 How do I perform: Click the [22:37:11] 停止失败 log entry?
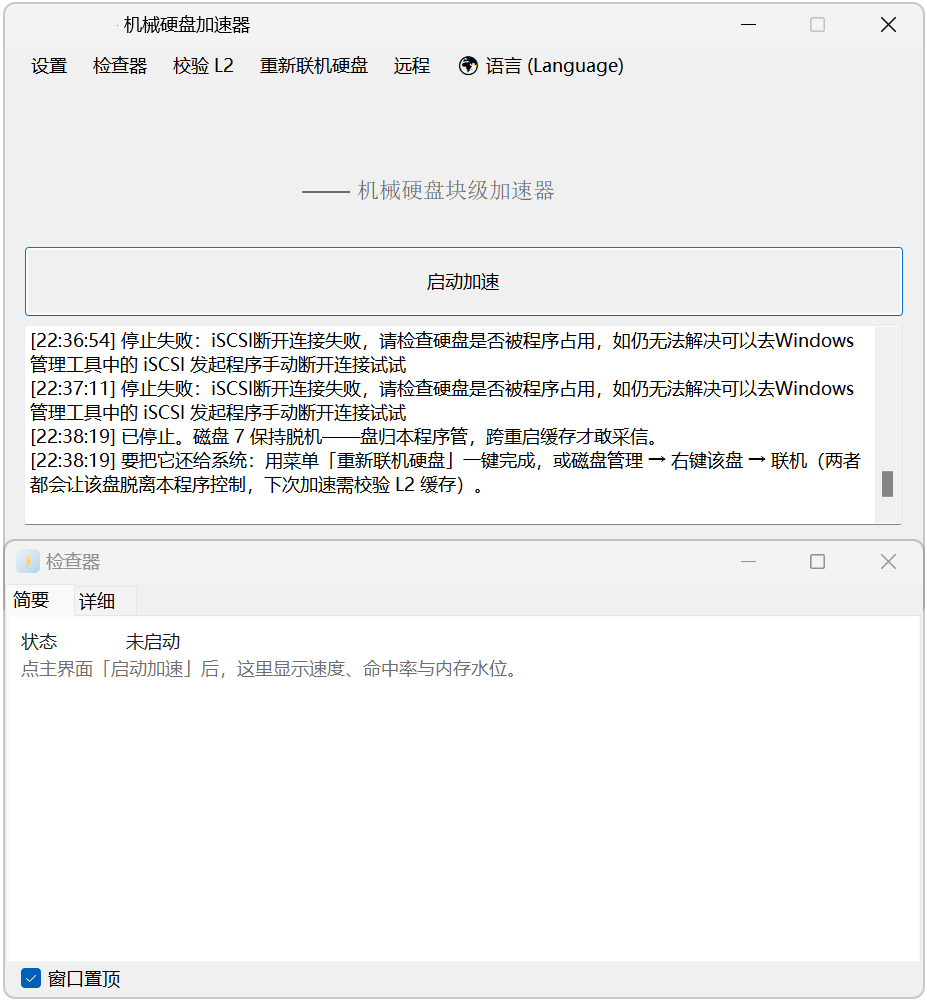tap(442, 401)
